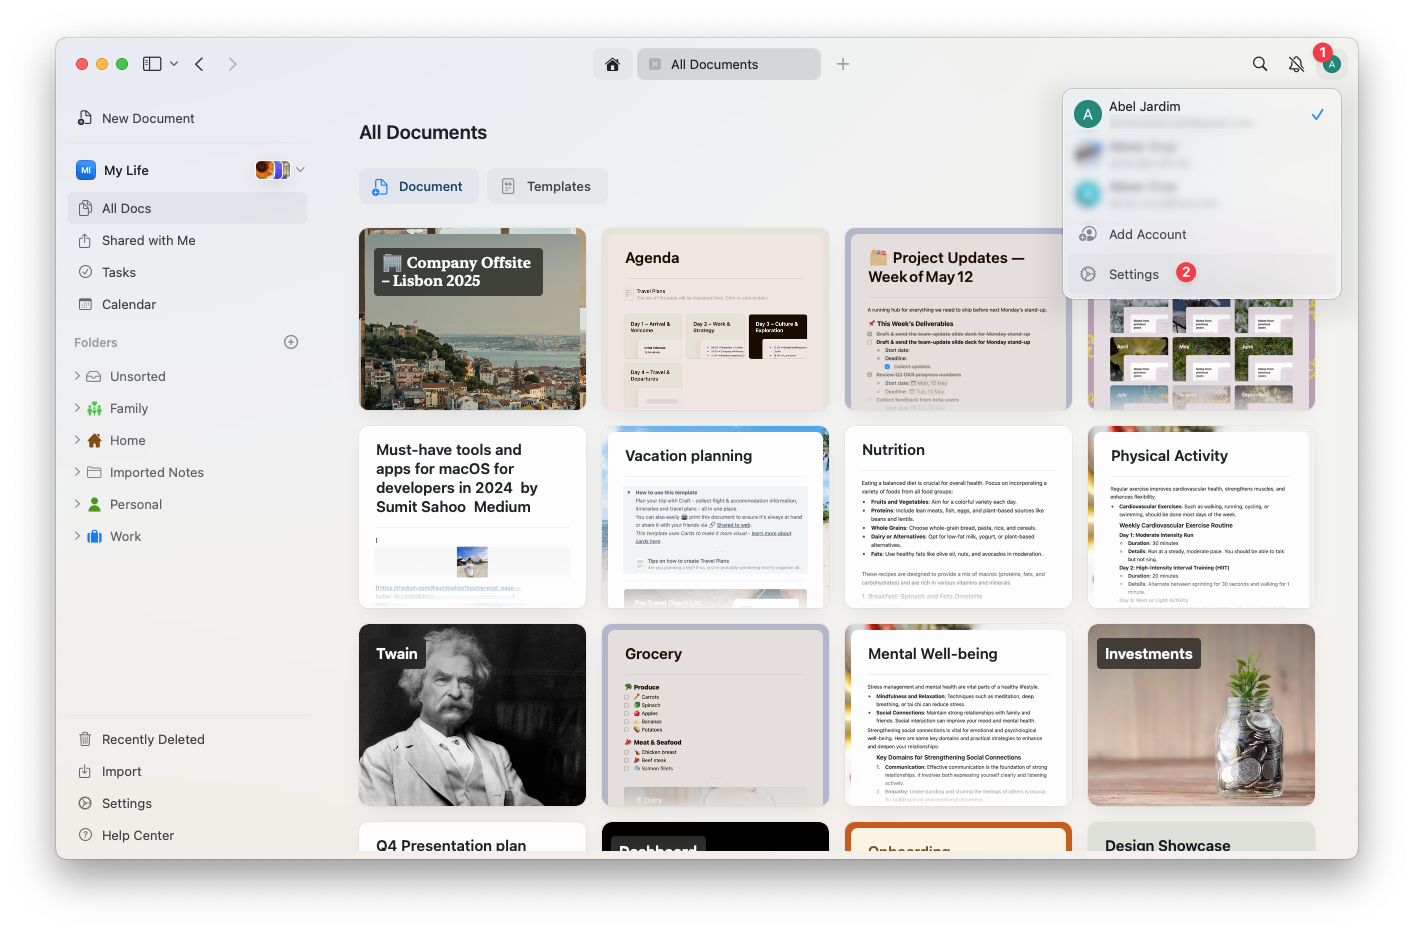The image size is (1414, 933).
Task: Click the Unsorted tray icon
Action: pos(94,376)
